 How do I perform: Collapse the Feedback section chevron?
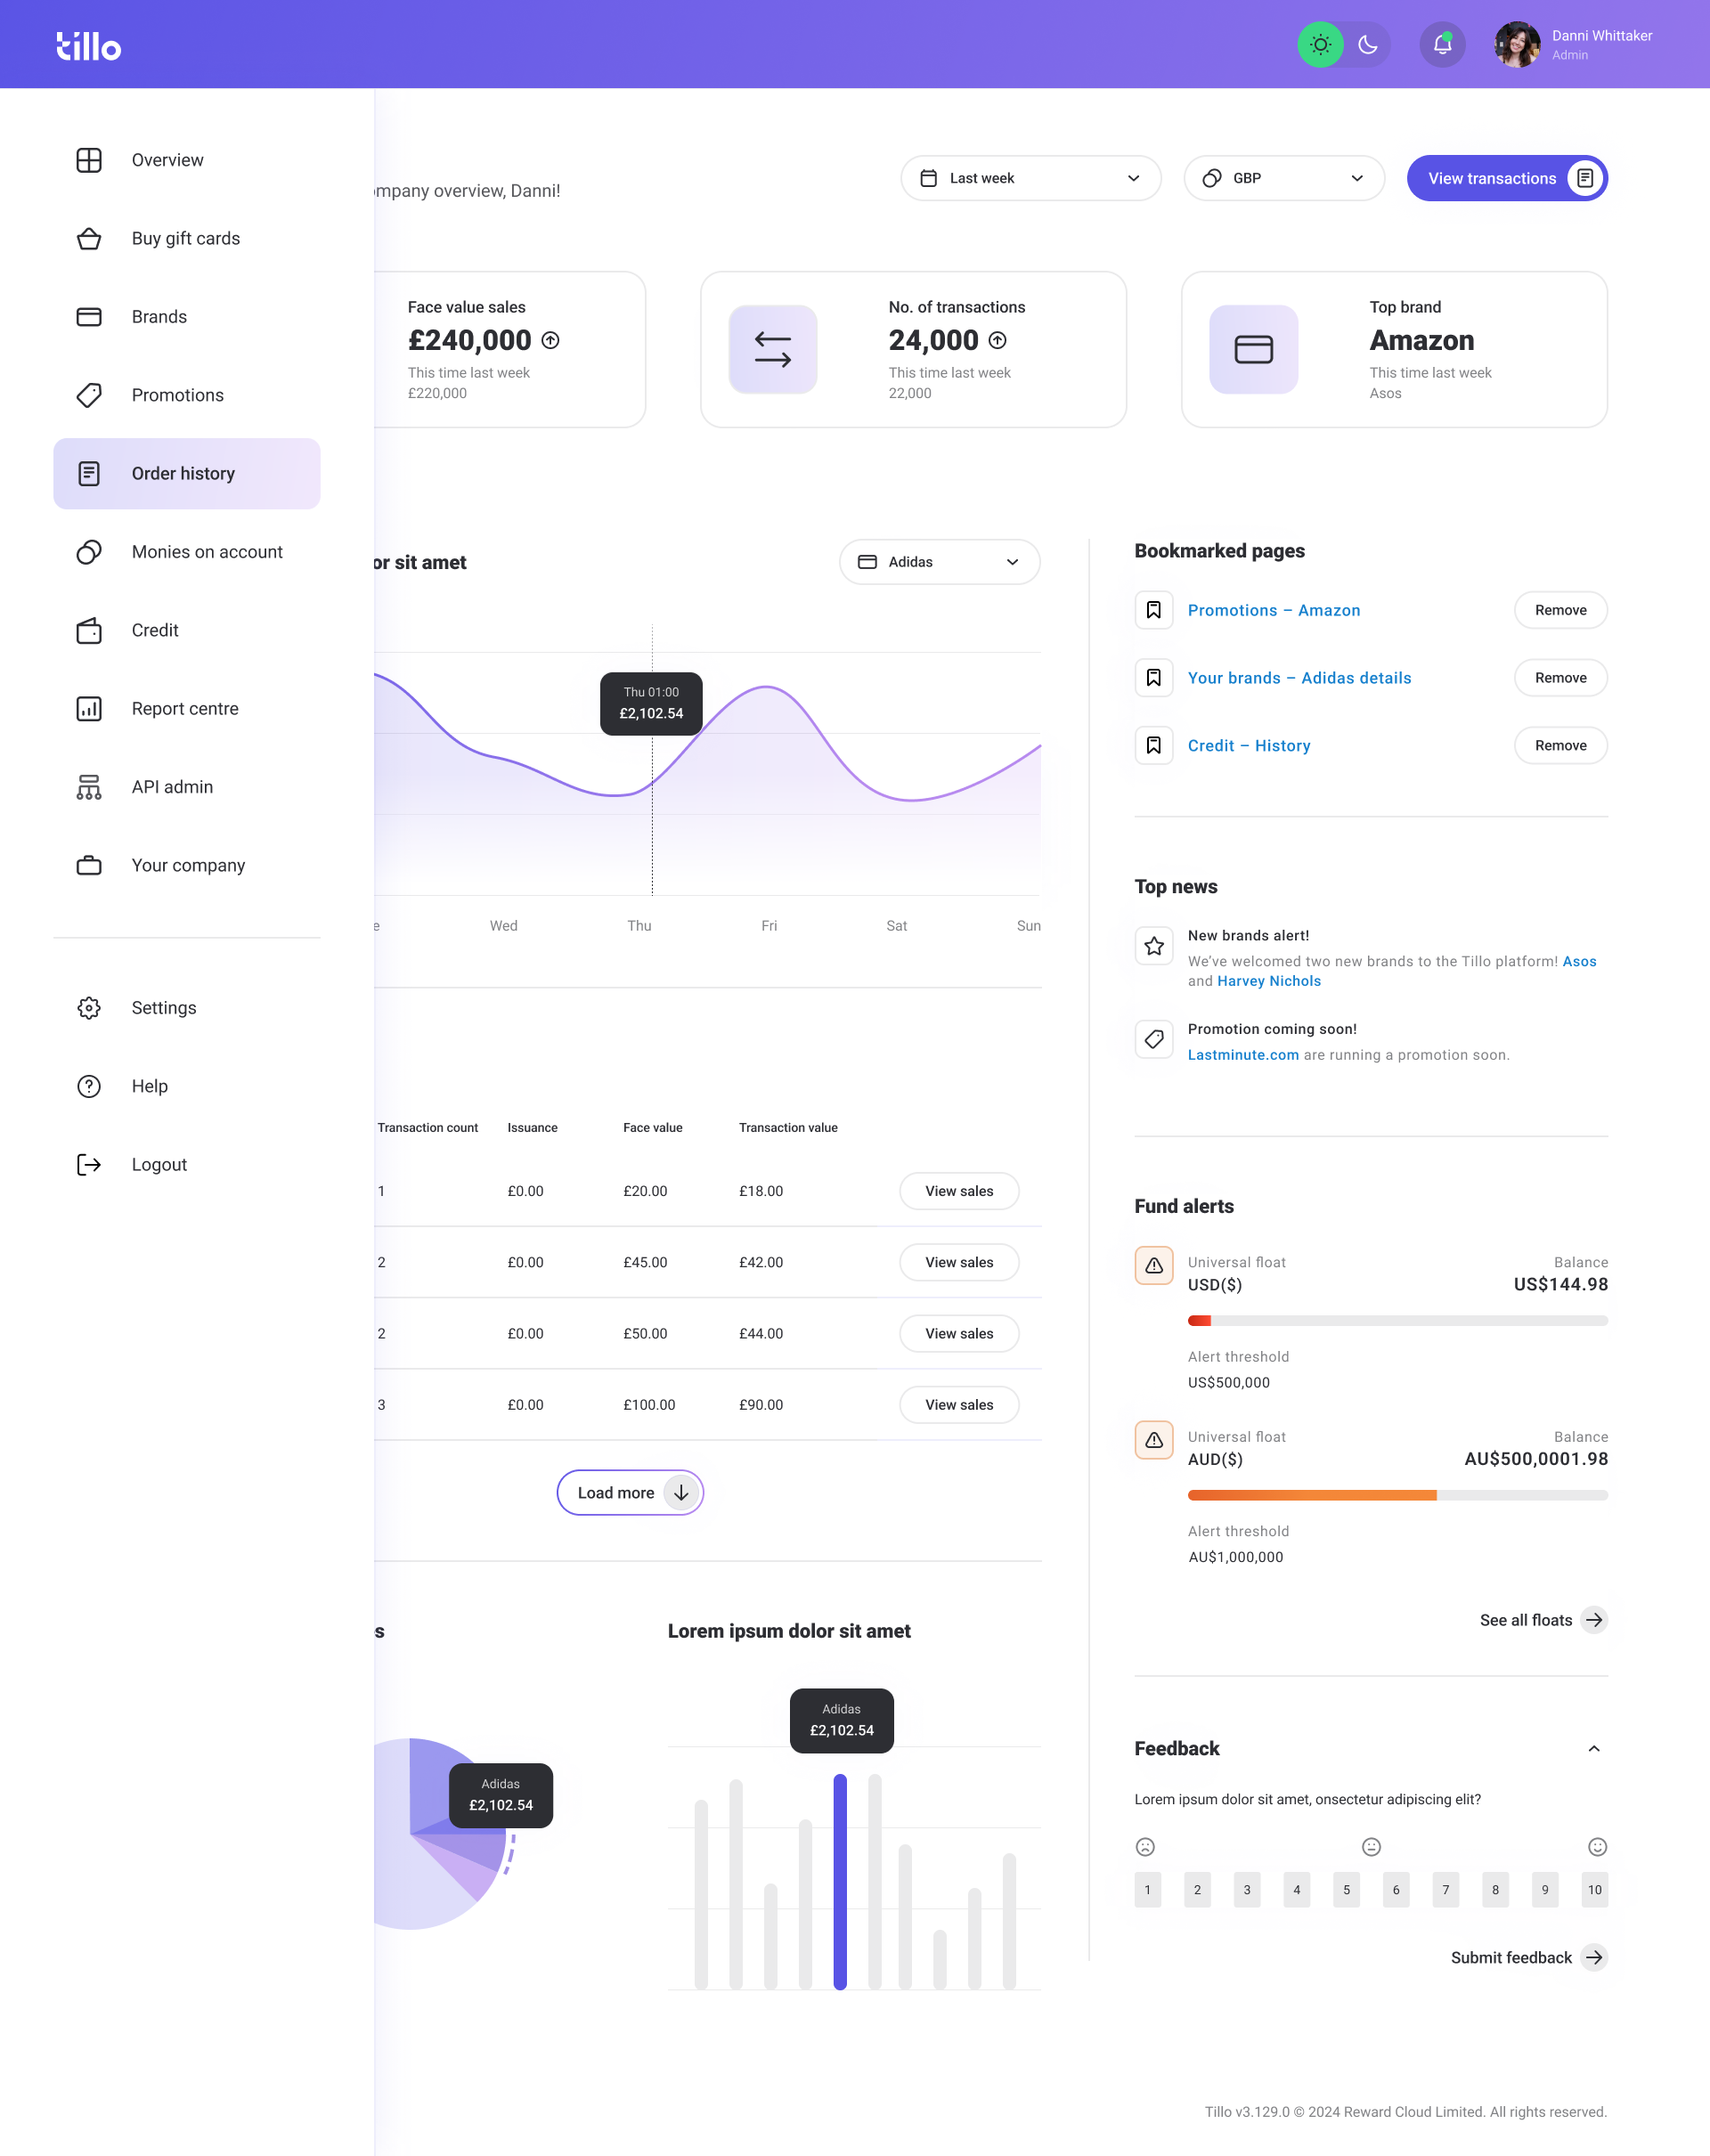pos(1594,1748)
